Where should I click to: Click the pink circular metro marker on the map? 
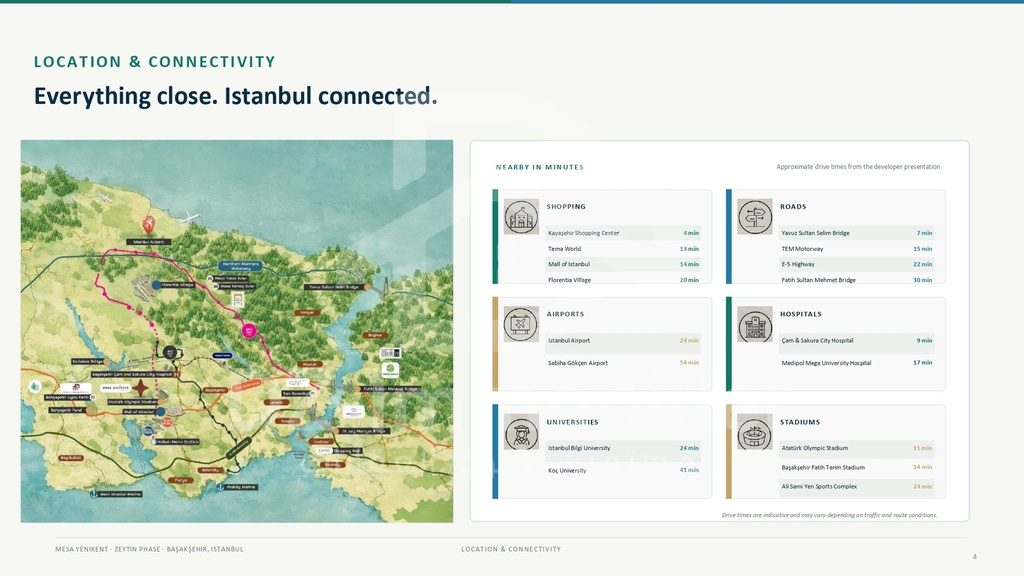(249, 331)
